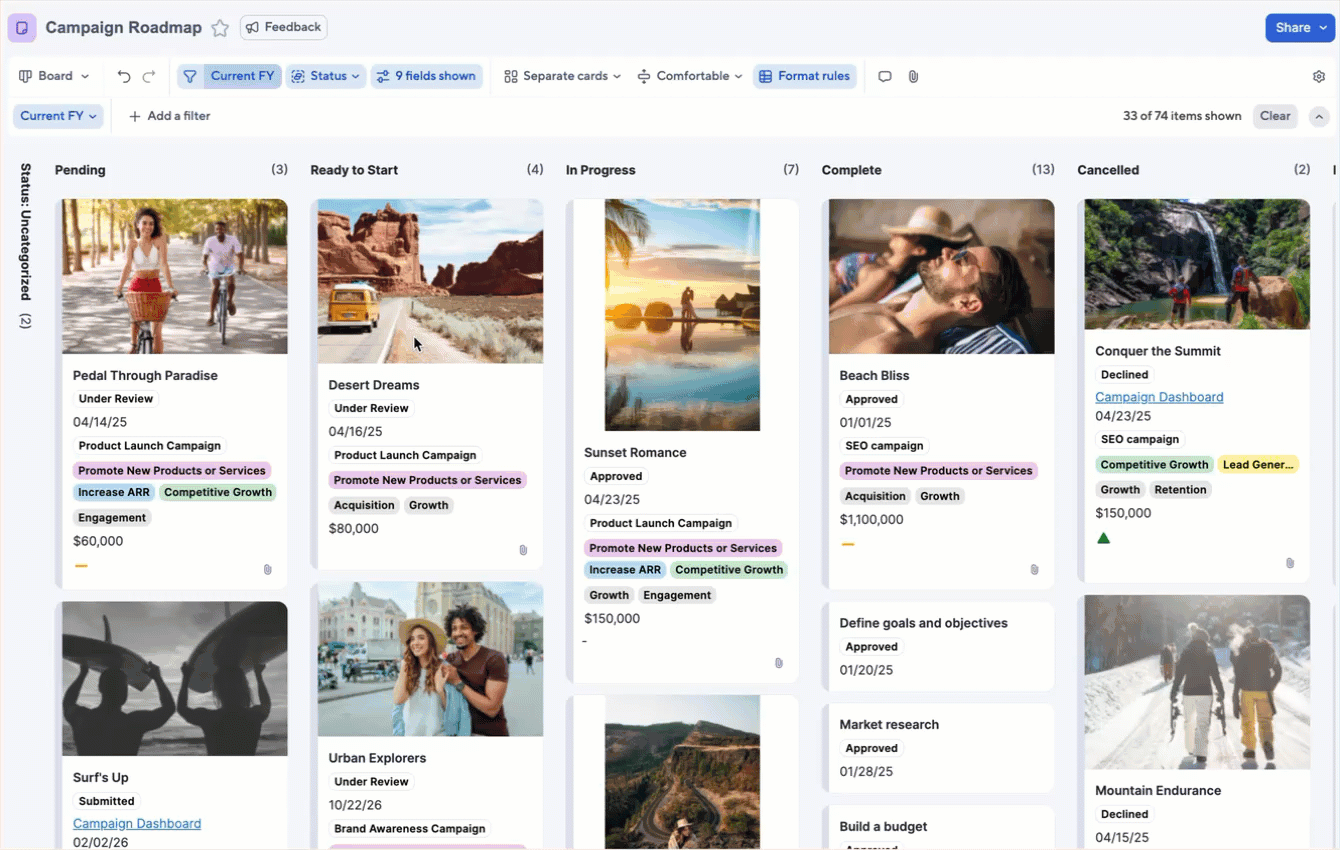Image resolution: width=1340 pixels, height=850 pixels.
Task: Clear the active filters
Action: click(1275, 116)
